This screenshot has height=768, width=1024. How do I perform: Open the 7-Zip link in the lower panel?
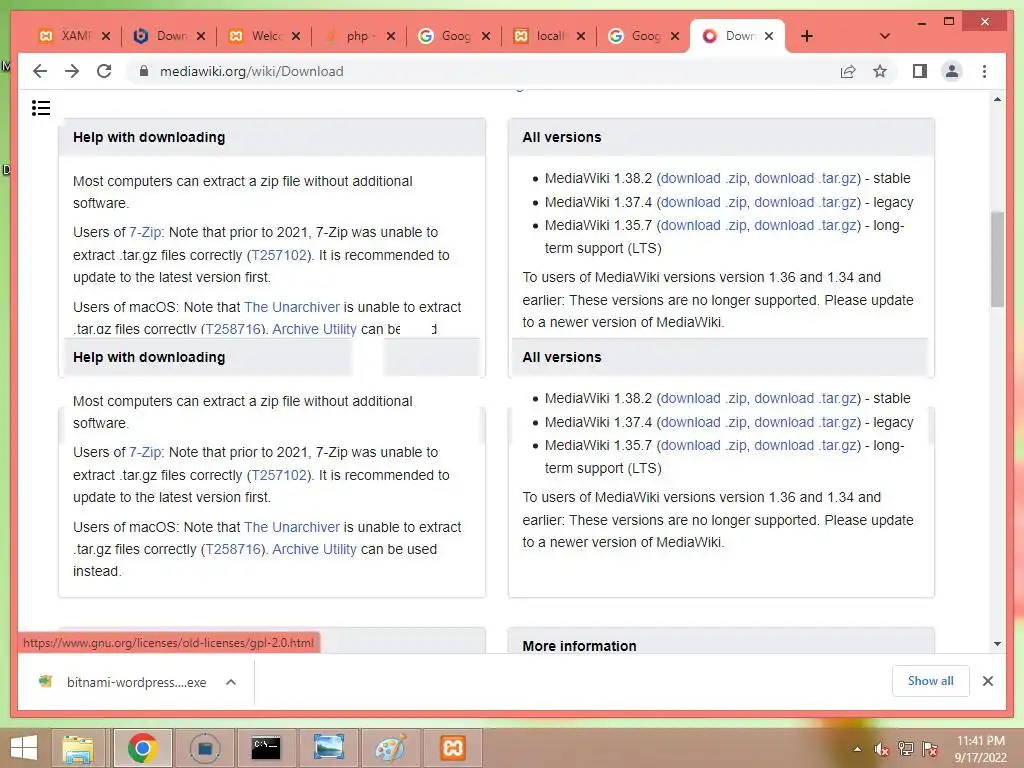coord(145,452)
